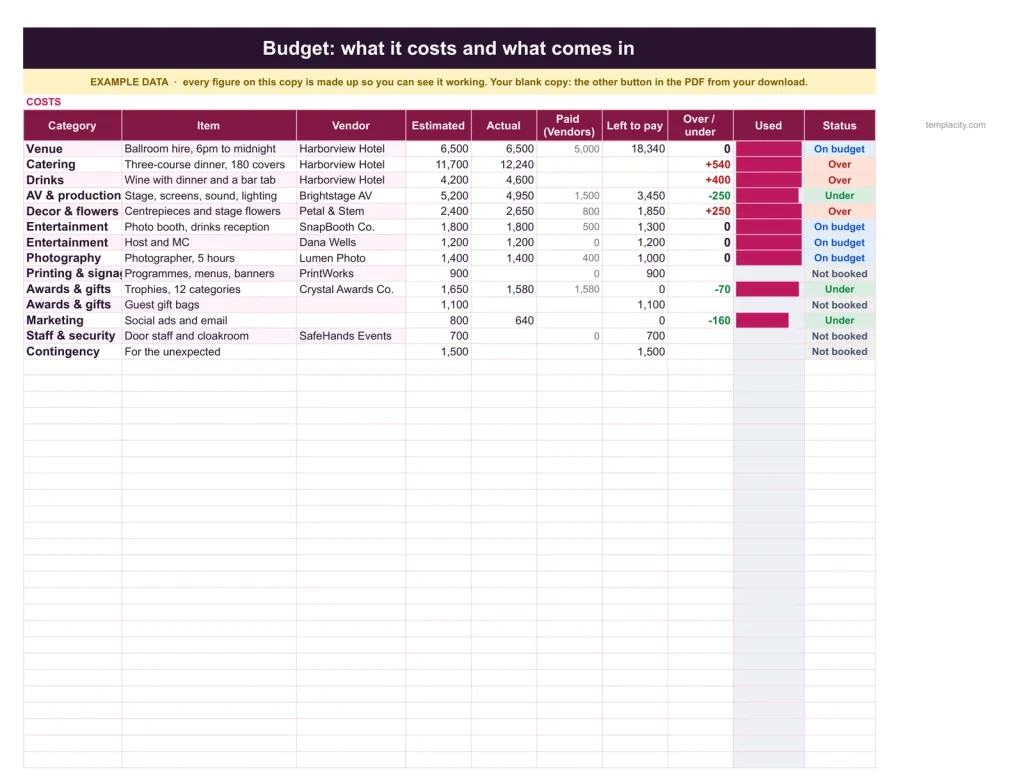
Task: Click the 'Budget: what it costs' title
Action: coord(449,48)
